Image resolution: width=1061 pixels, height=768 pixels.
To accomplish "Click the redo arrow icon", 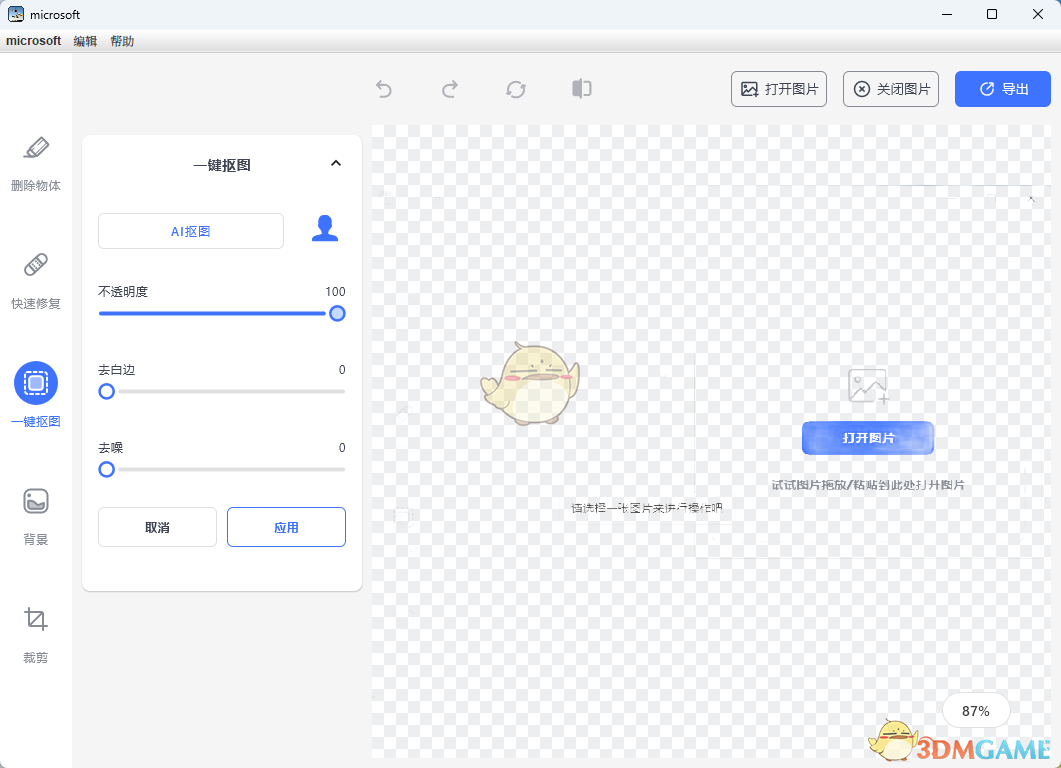I will coord(450,89).
